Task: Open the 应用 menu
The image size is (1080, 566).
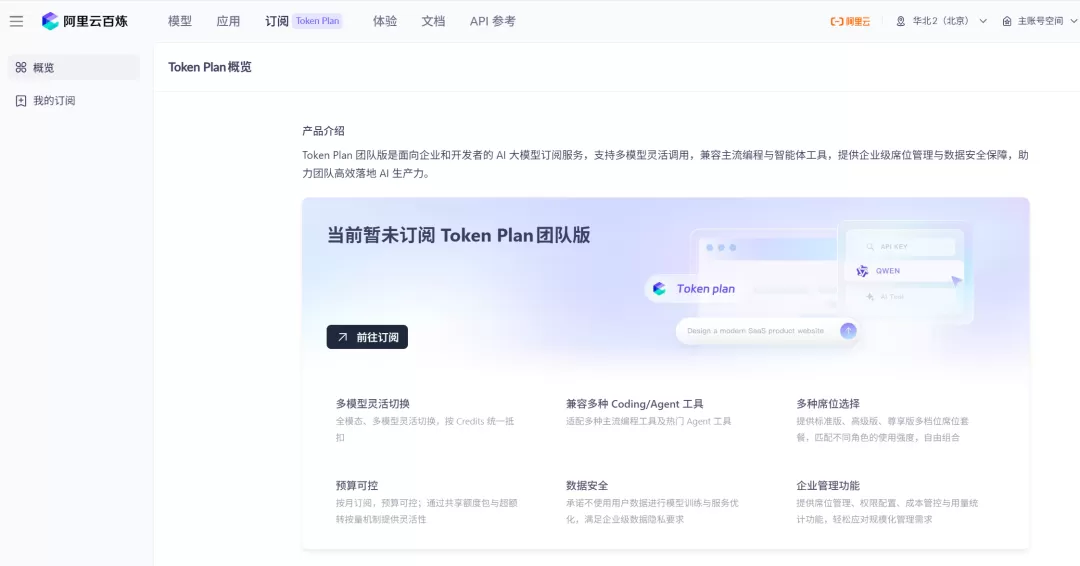Action: click(228, 21)
